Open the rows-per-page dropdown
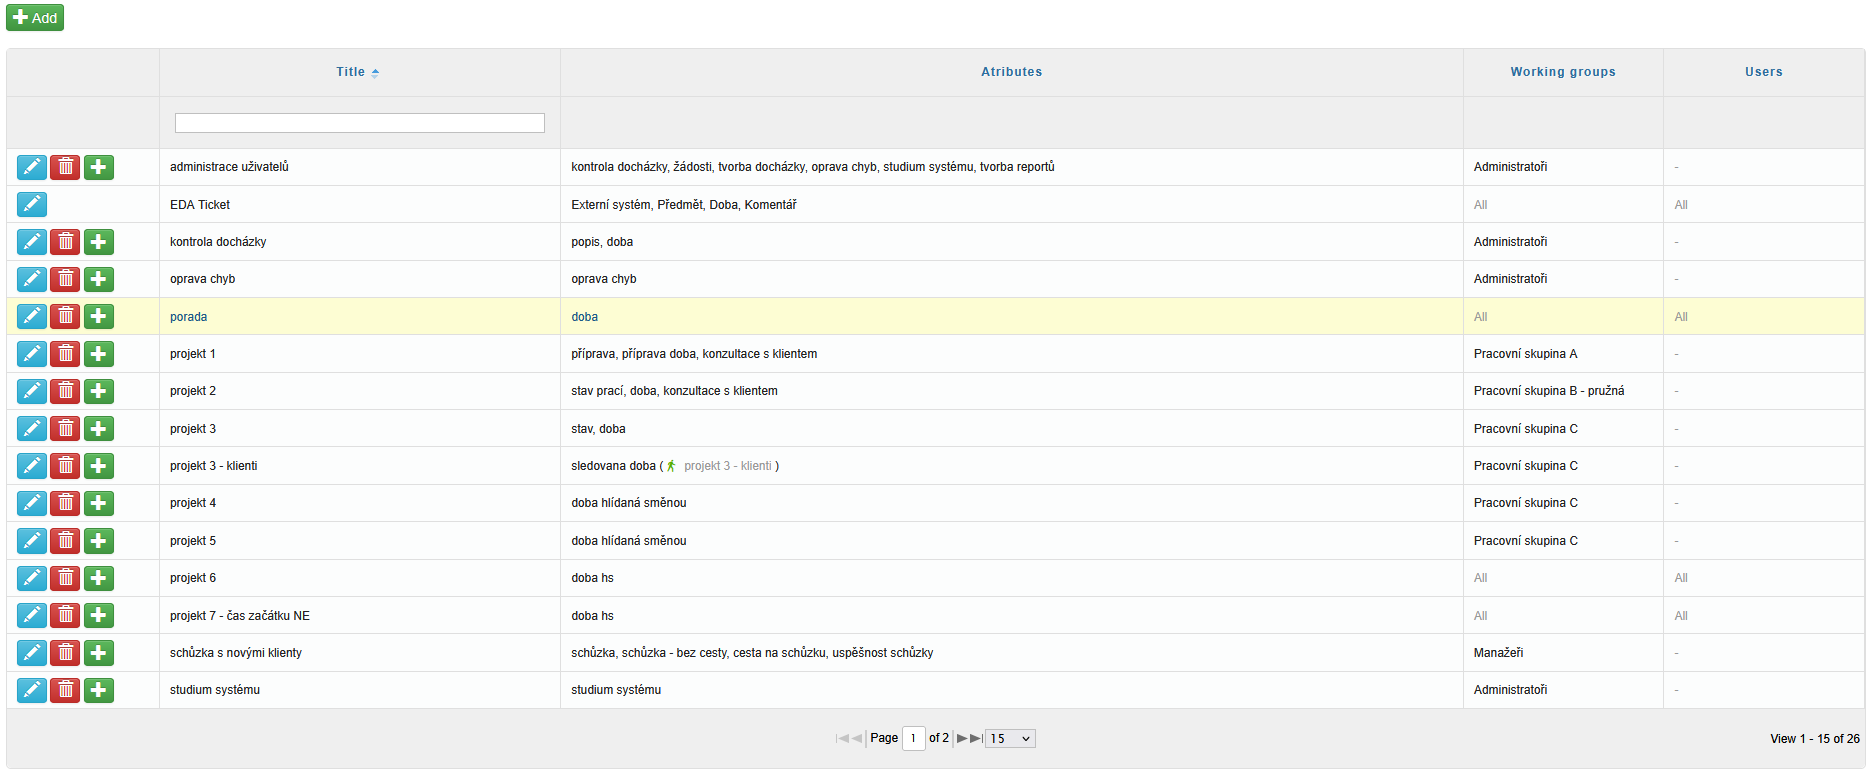 (x=1010, y=739)
